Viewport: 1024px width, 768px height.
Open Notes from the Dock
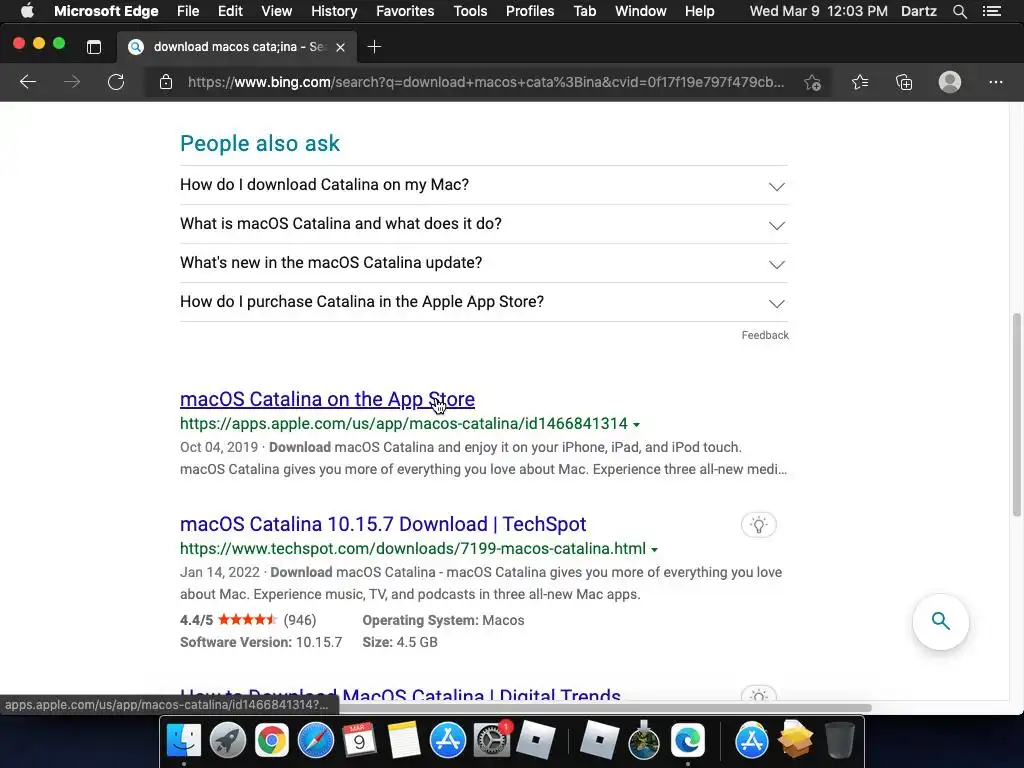coord(404,741)
